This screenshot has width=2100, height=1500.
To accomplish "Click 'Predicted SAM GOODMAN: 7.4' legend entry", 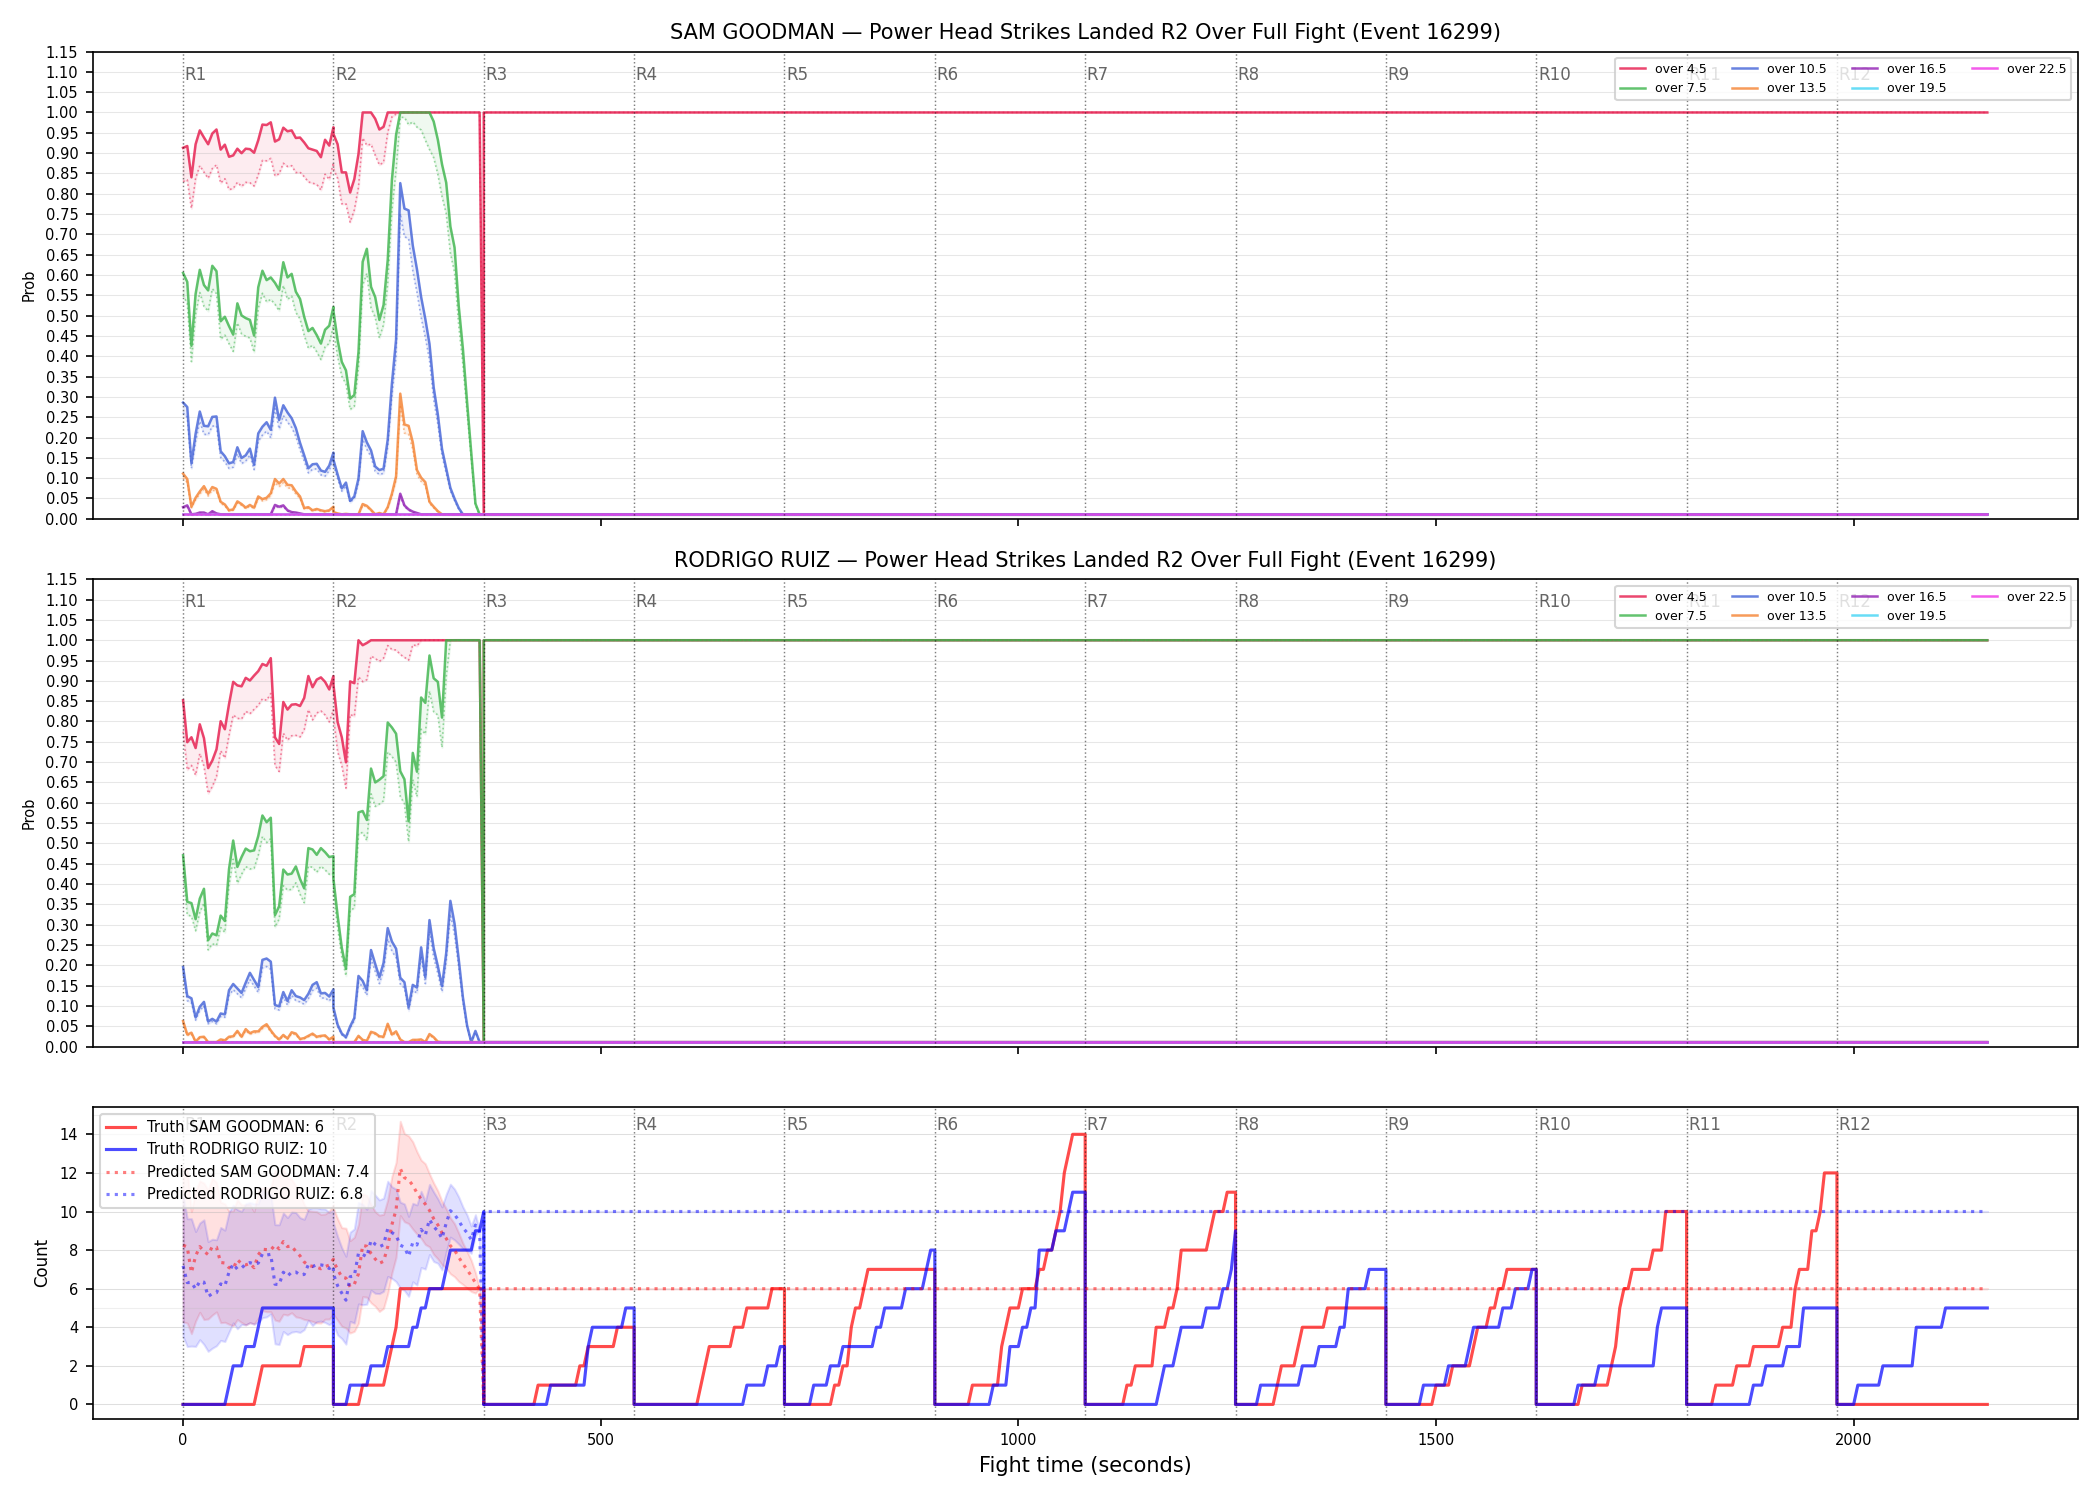I will pos(237,1172).
